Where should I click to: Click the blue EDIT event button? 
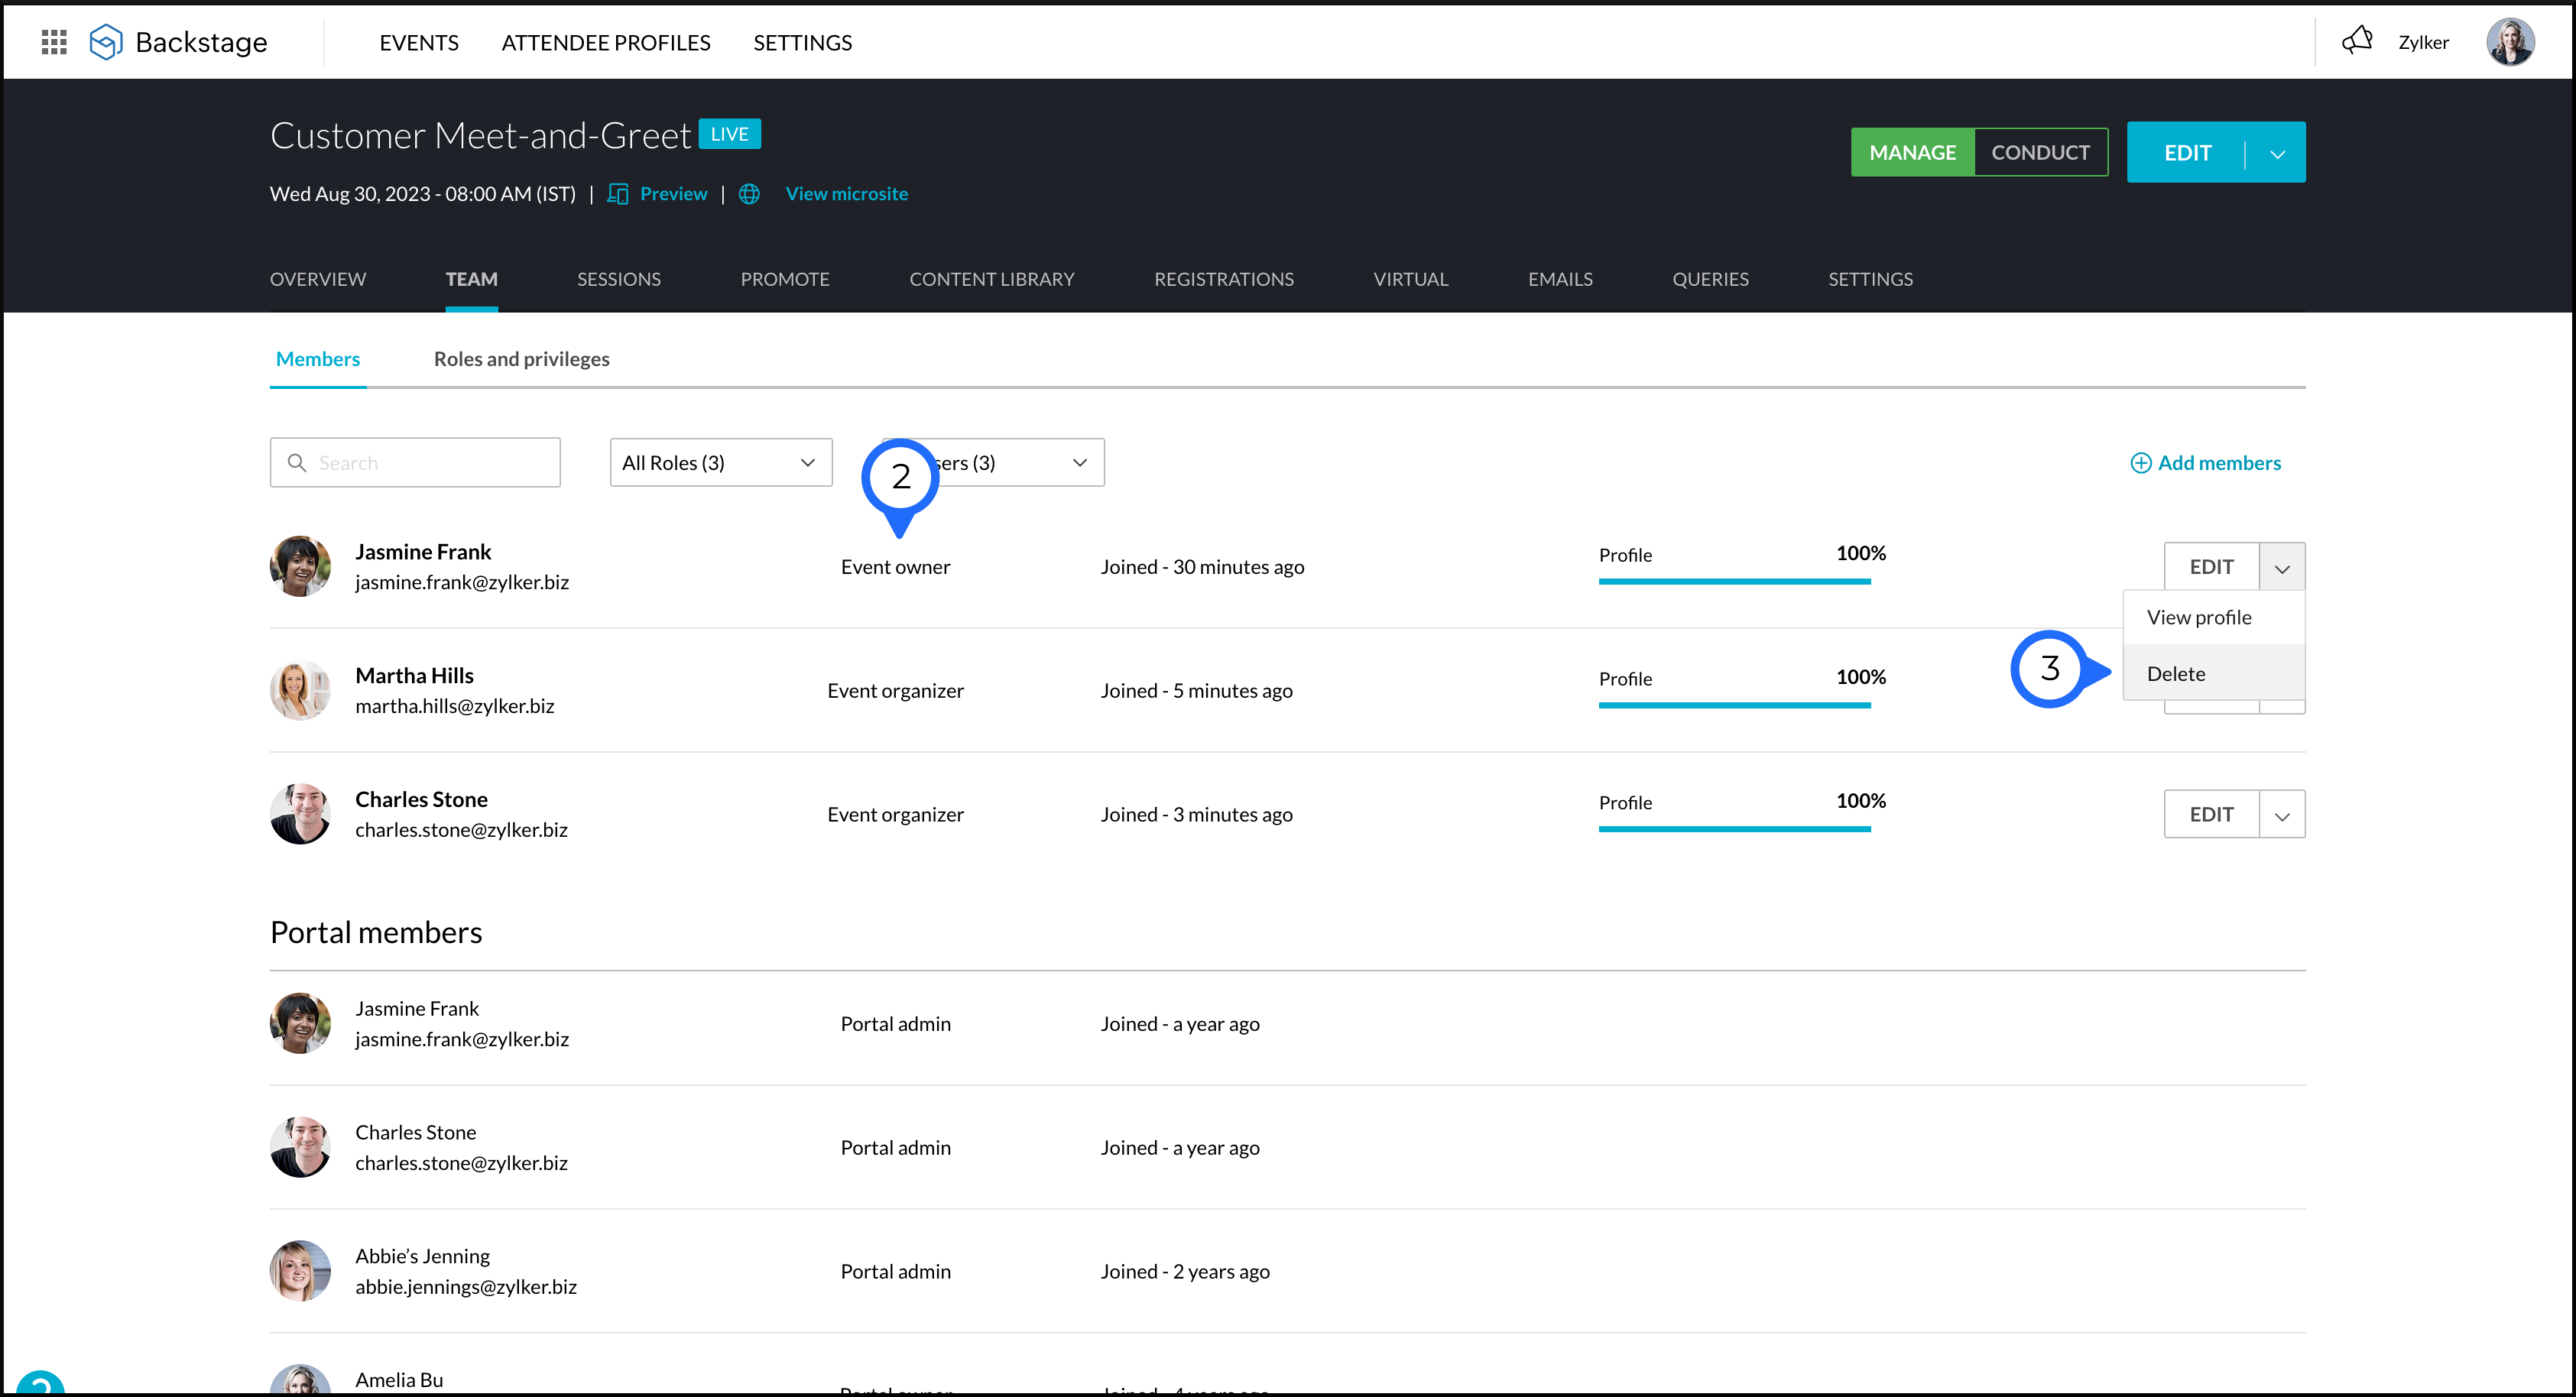tap(2187, 153)
